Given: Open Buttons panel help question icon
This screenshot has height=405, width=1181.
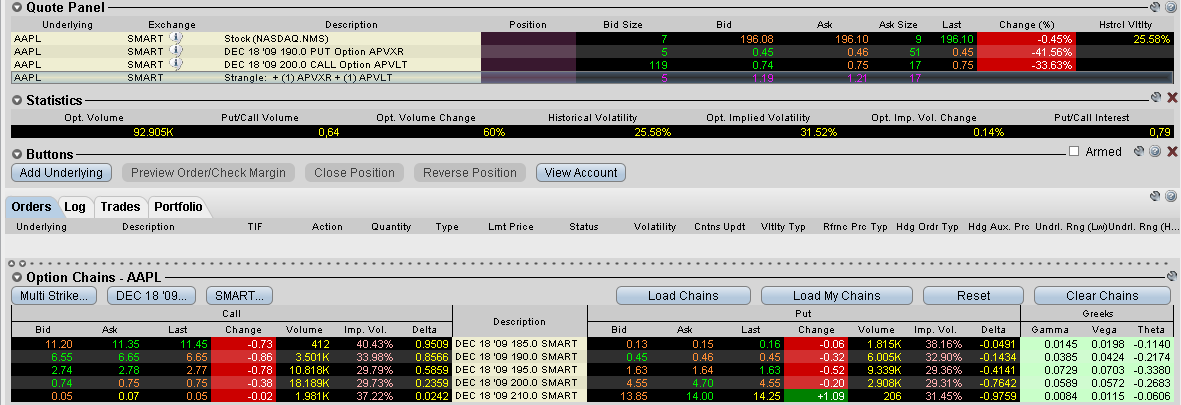Looking at the screenshot, I should 1154,151.
